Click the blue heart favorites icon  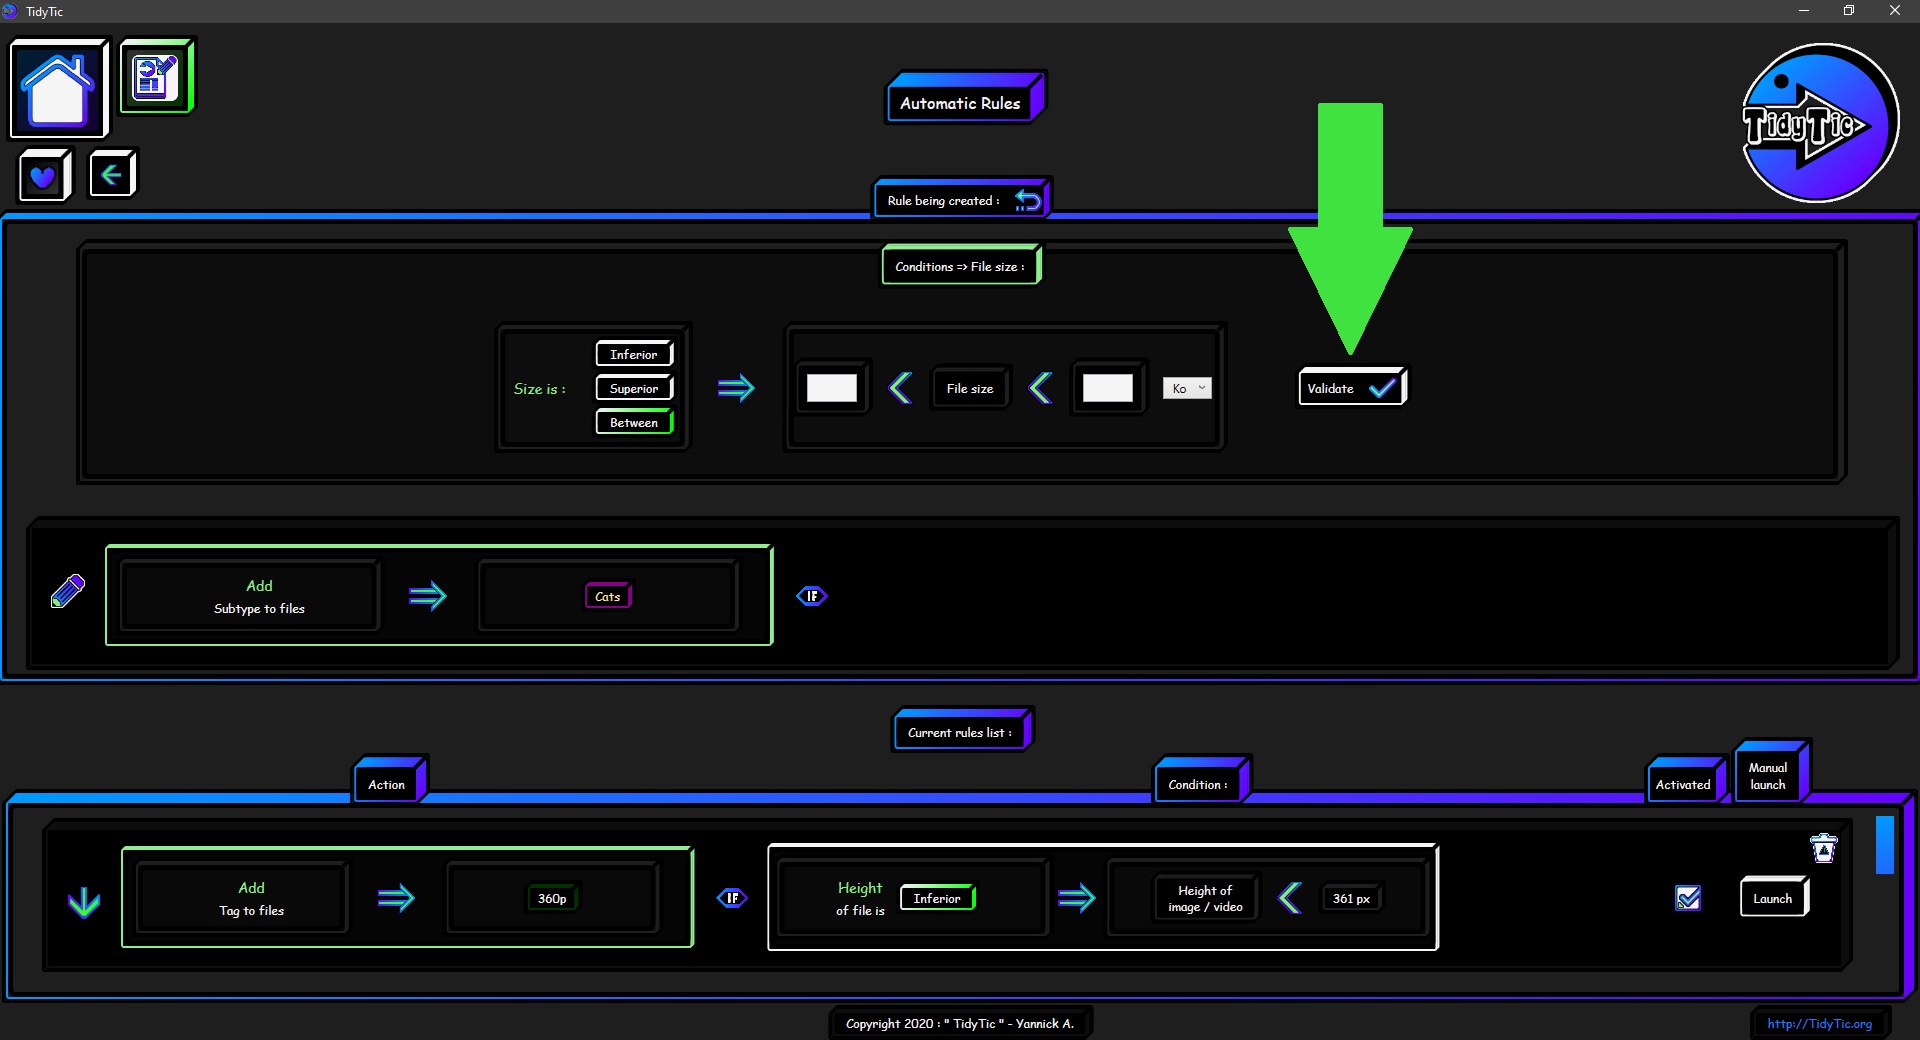44,176
